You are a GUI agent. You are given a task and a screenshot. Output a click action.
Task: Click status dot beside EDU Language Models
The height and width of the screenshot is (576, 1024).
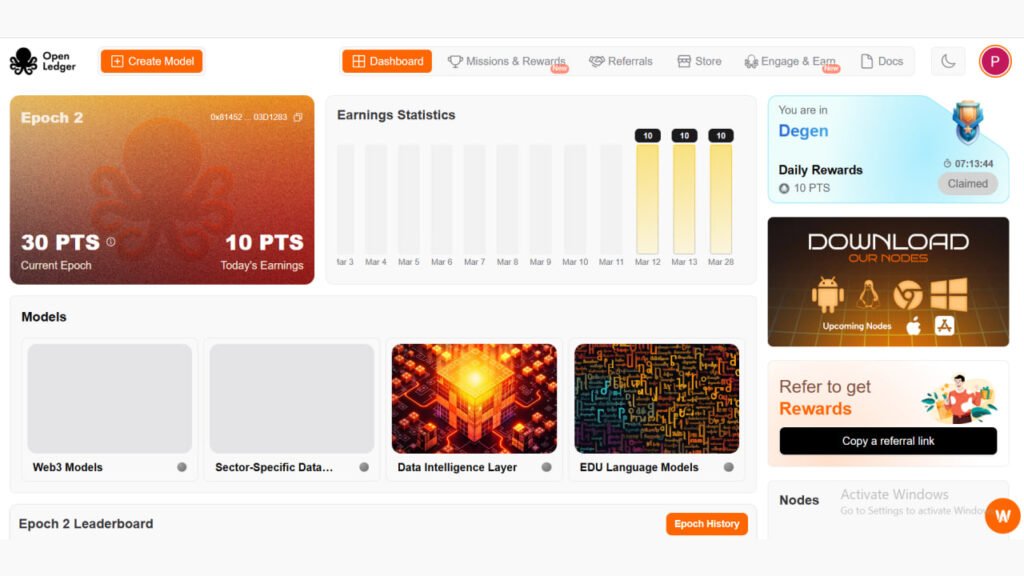click(x=729, y=467)
